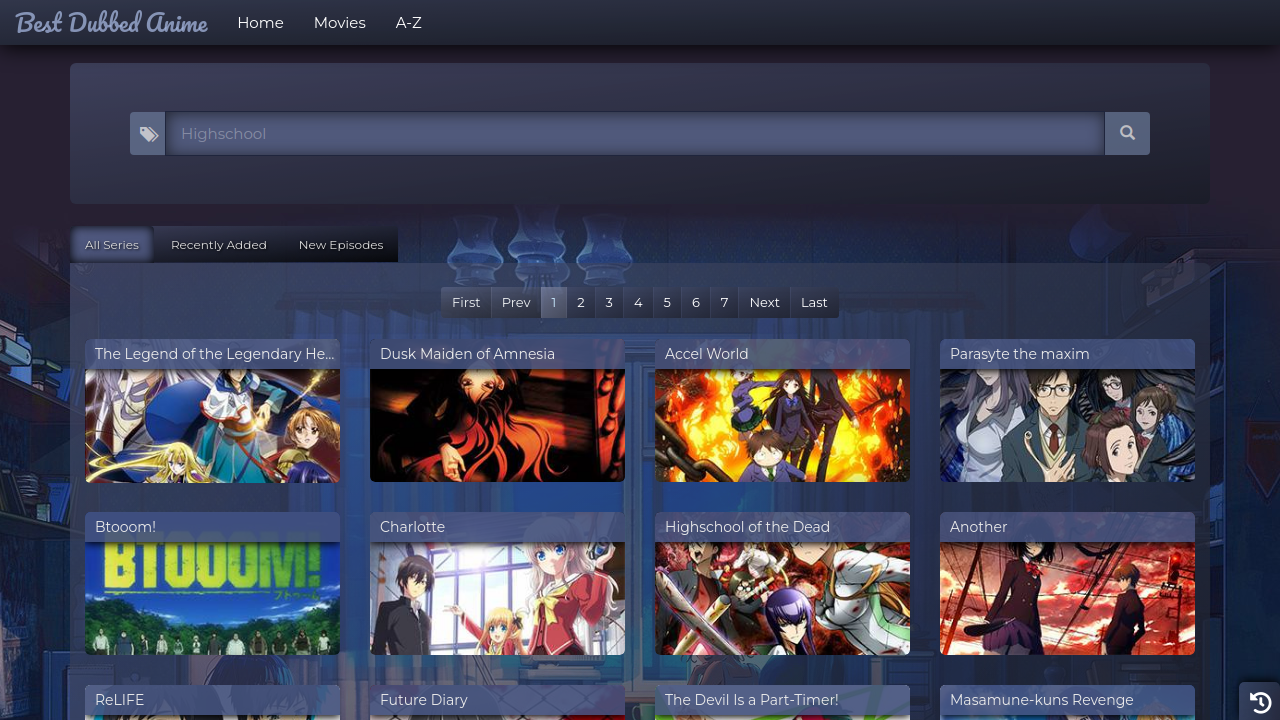Switch to the All Series tab
Screen dimensions: 1280x720
pos(112,245)
